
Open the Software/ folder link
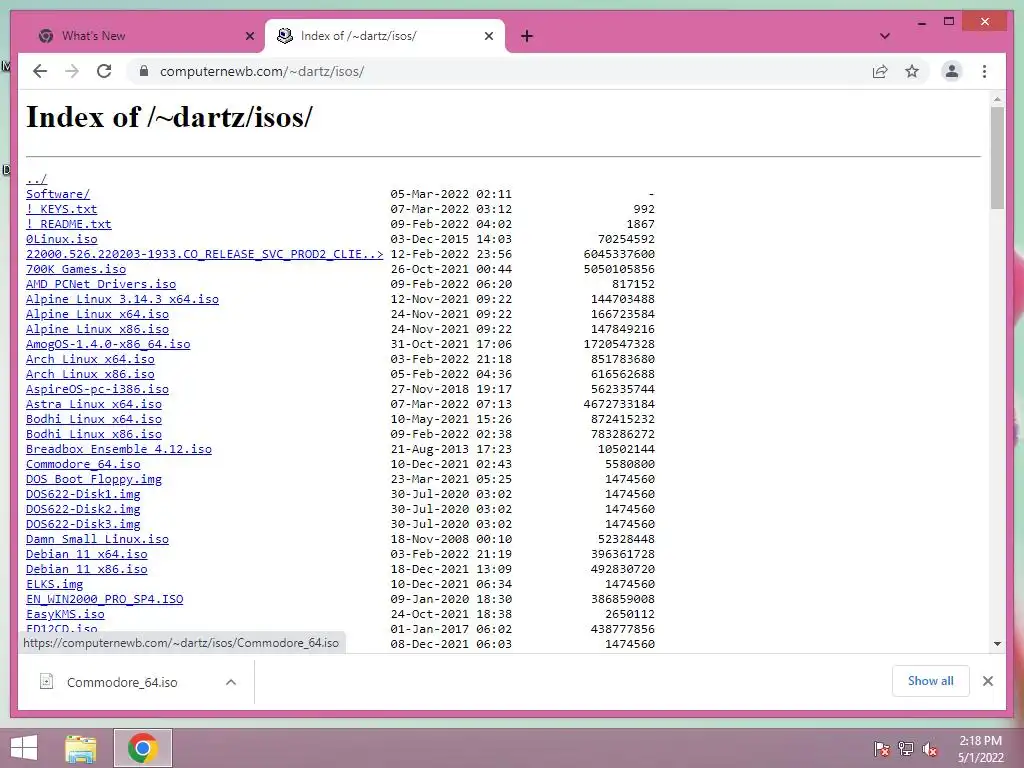pyautogui.click(x=58, y=194)
